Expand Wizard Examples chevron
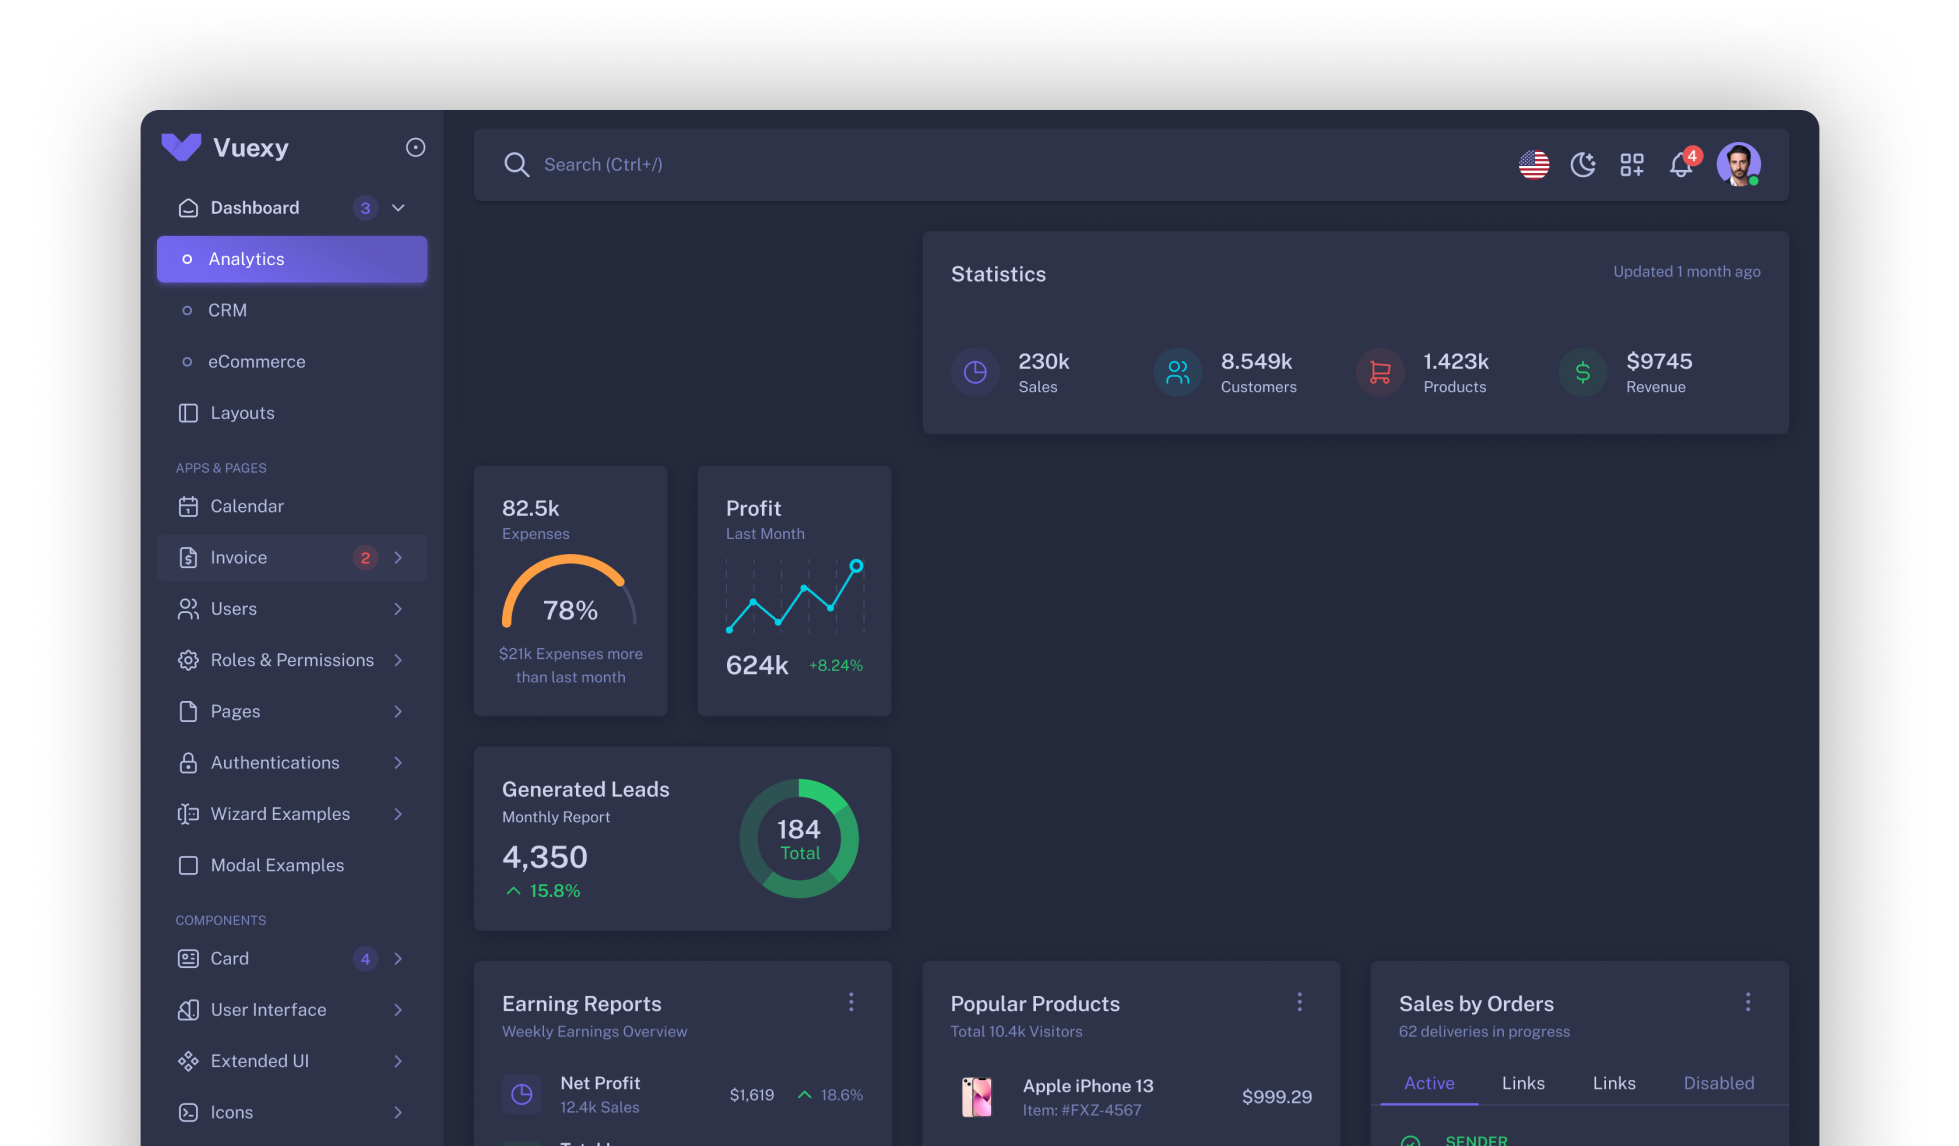The height and width of the screenshot is (1146, 1959). pos(398,814)
